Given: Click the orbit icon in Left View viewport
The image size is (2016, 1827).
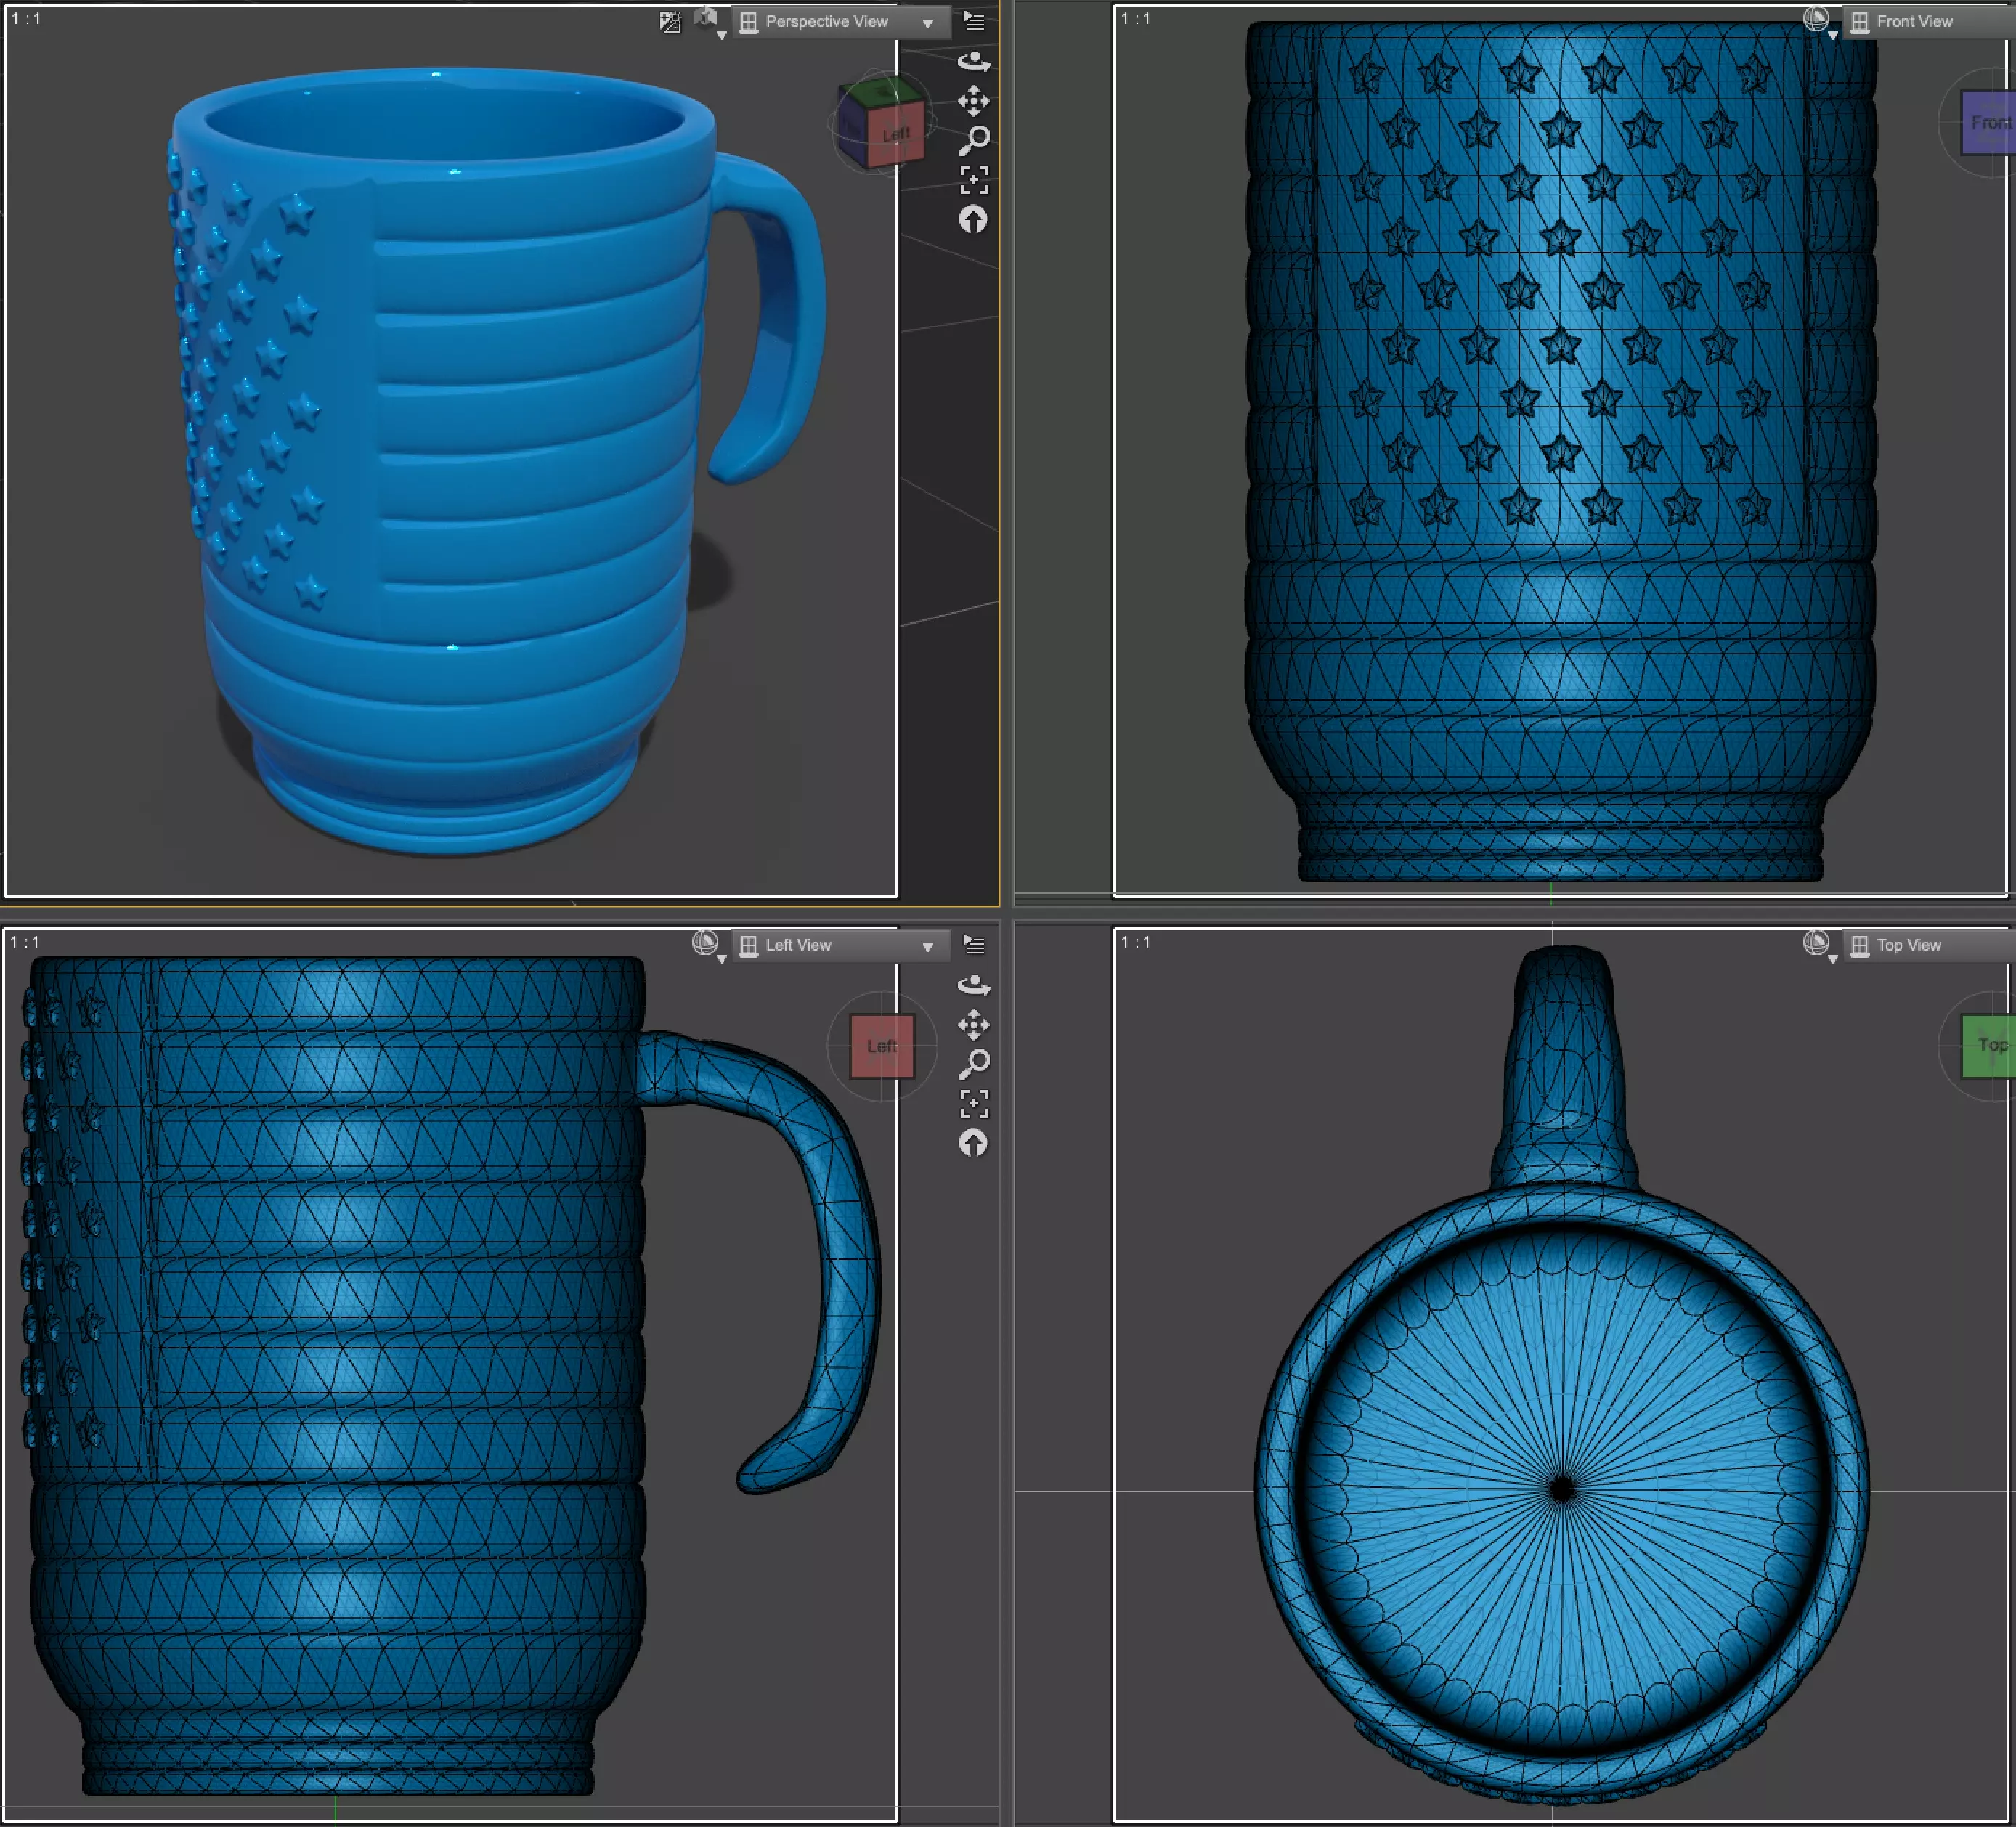Looking at the screenshot, I should coord(974,986).
